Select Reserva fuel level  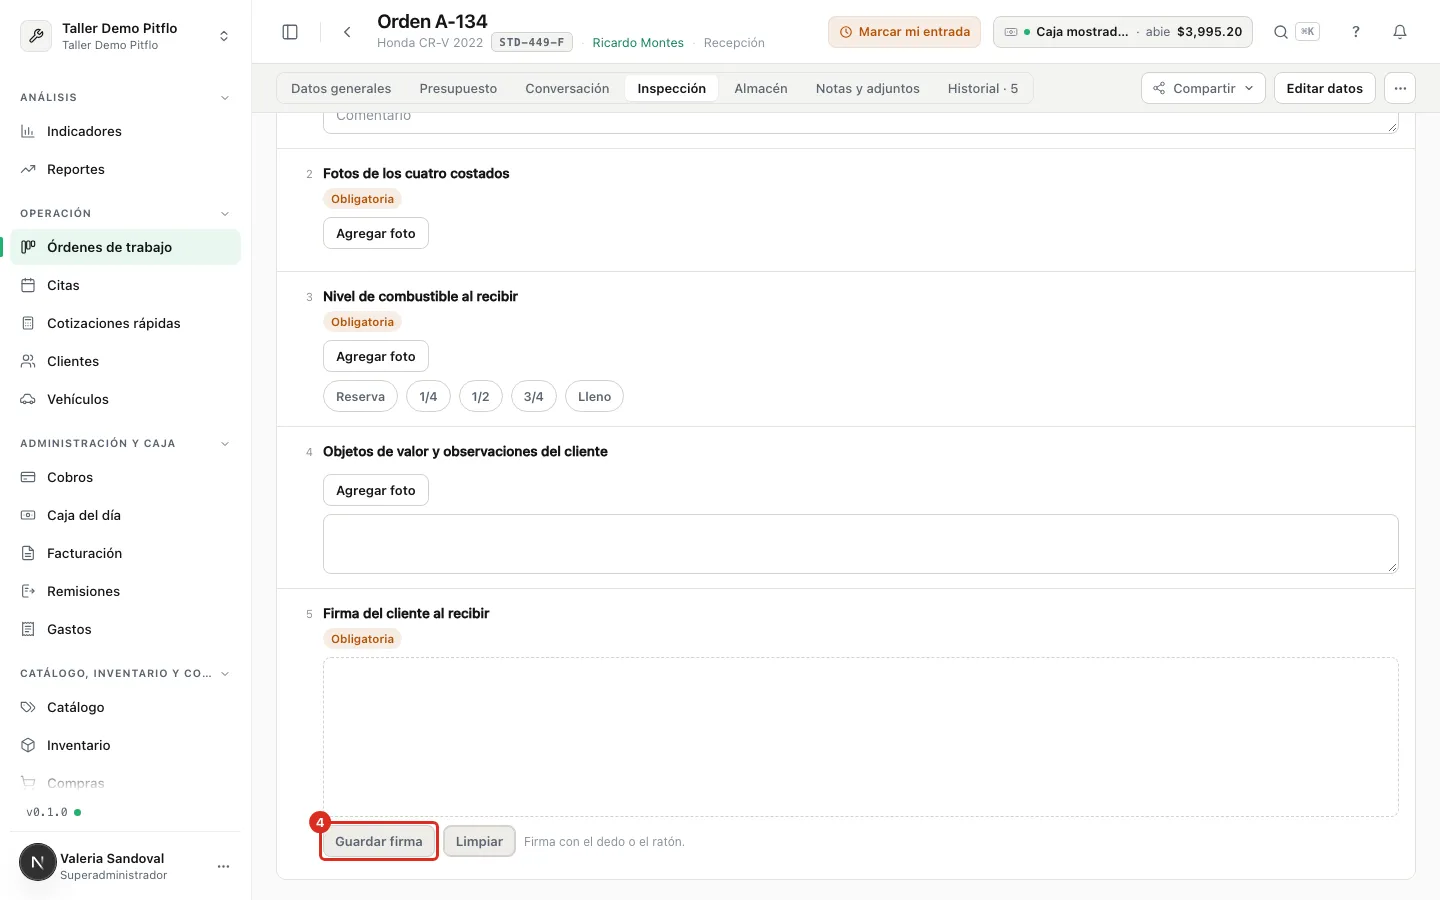tap(360, 396)
